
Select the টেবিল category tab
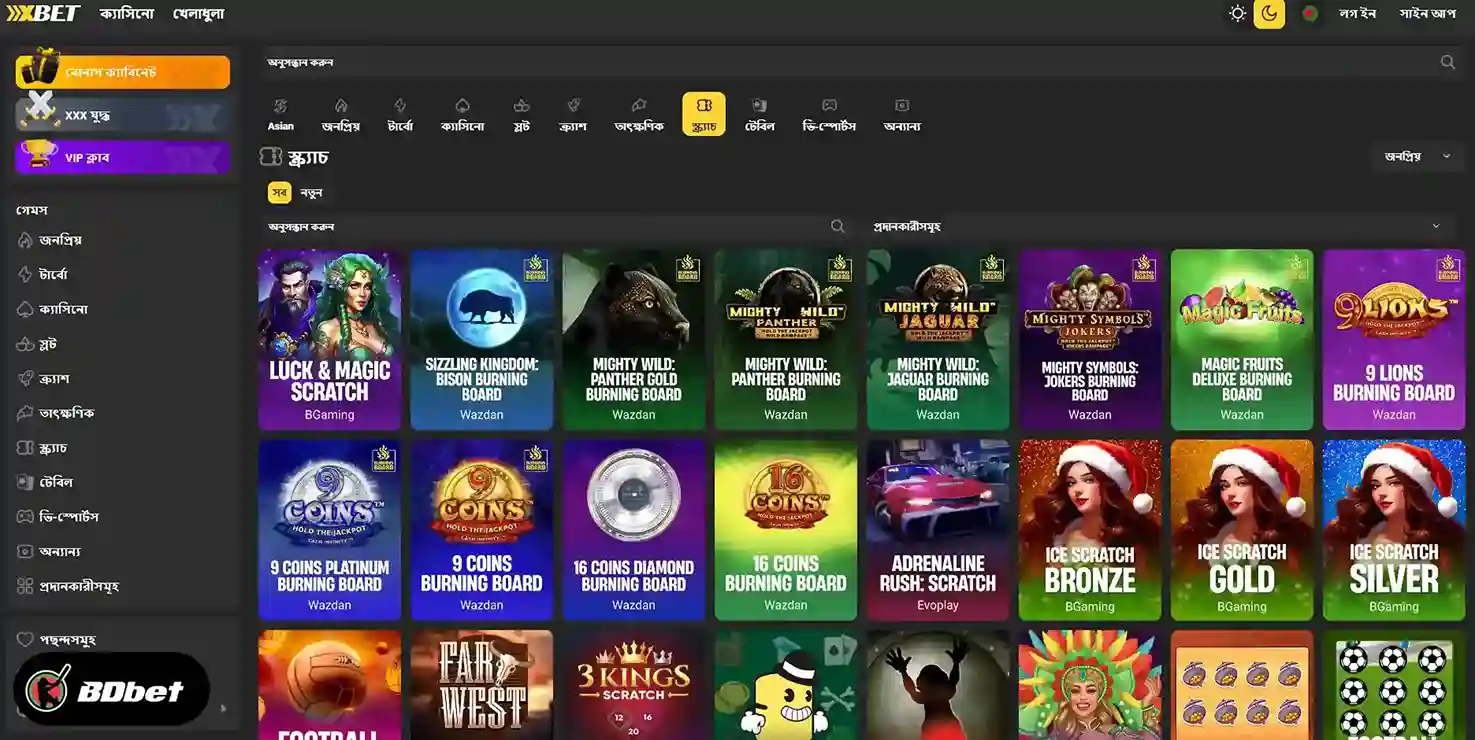(x=760, y=115)
